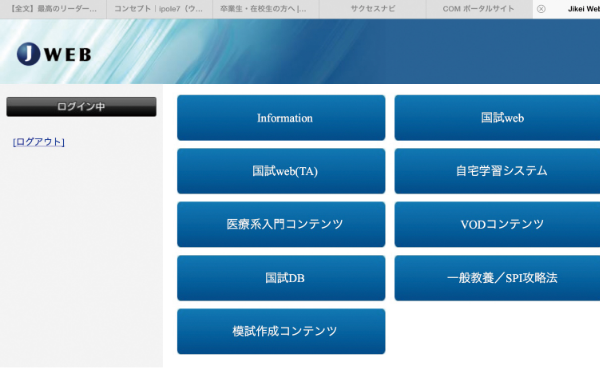Click the ログアウト link
Viewport: 600px width, 368px height.
(x=39, y=142)
